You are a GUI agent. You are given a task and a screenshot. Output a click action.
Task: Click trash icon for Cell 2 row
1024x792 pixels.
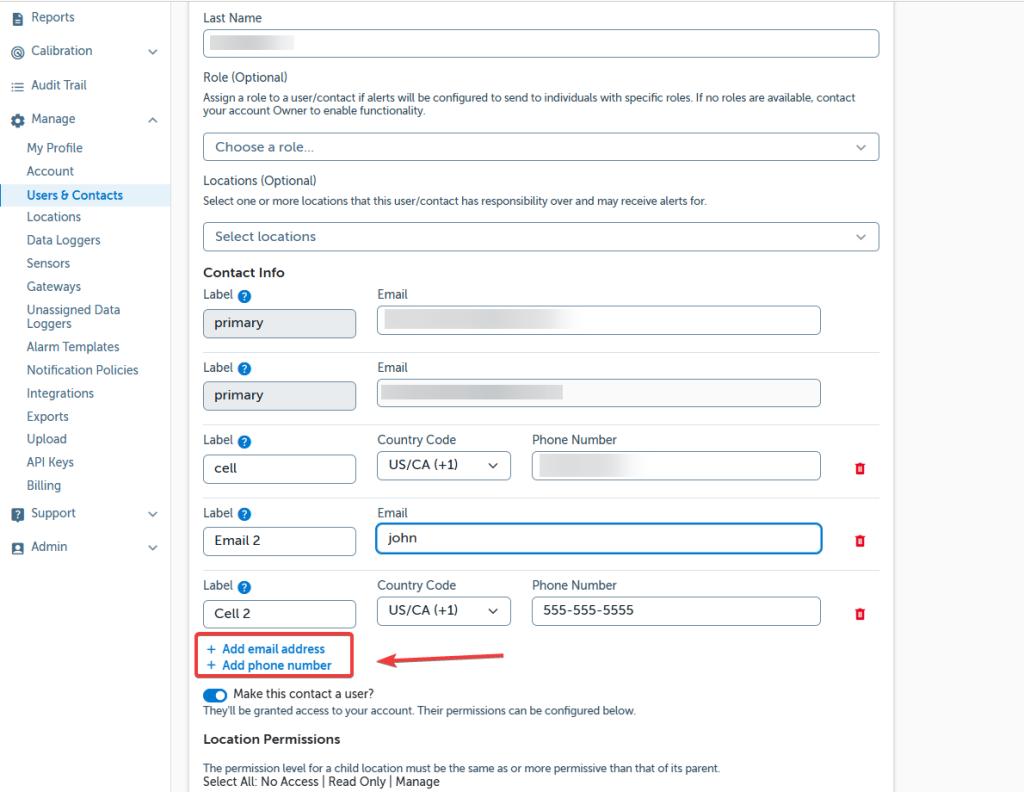pos(859,614)
